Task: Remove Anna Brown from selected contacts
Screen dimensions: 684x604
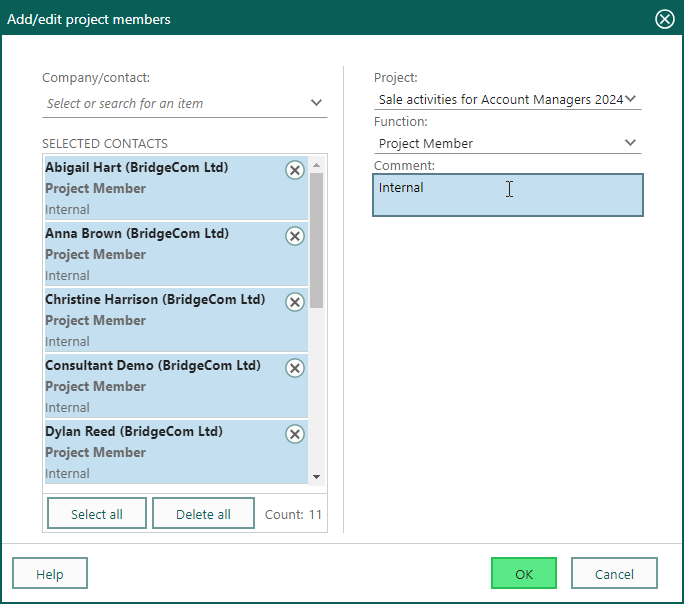Action: [295, 236]
